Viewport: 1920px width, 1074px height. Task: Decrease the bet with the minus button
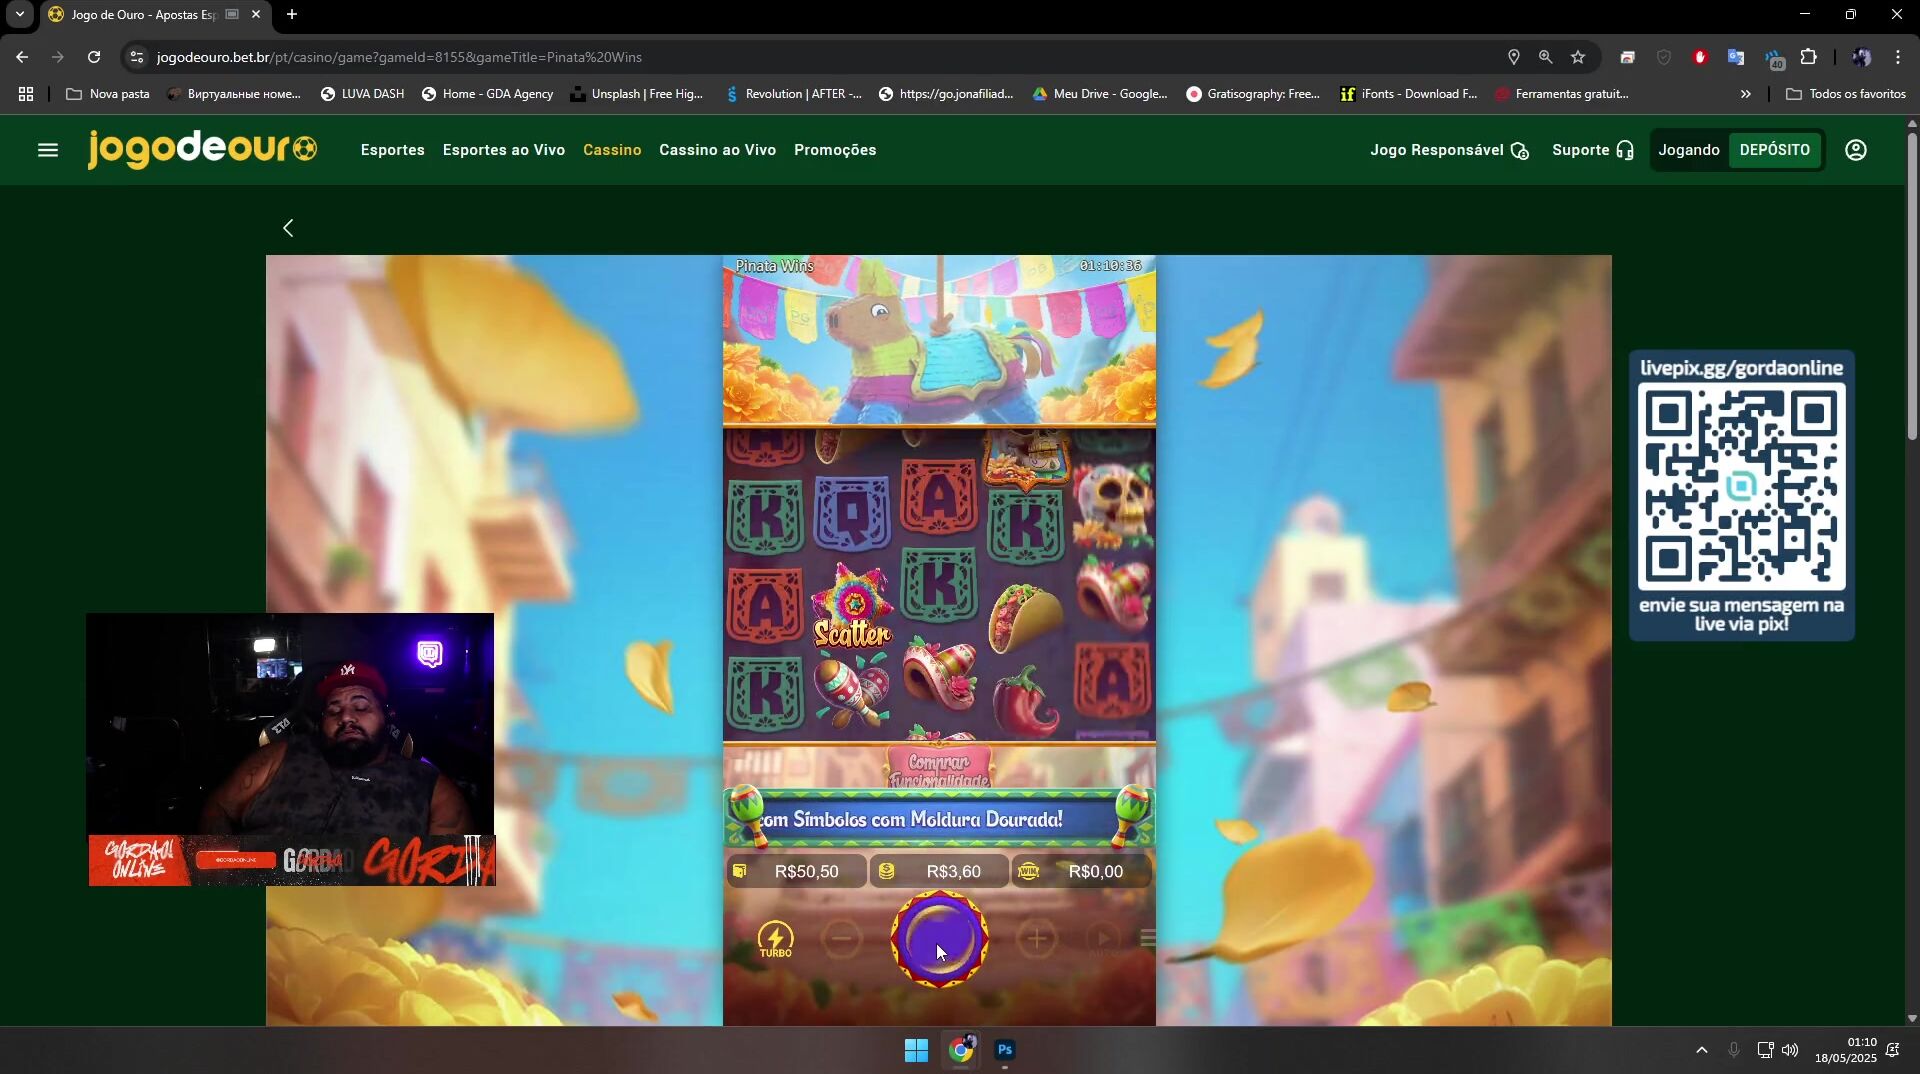(x=842, y=938)
